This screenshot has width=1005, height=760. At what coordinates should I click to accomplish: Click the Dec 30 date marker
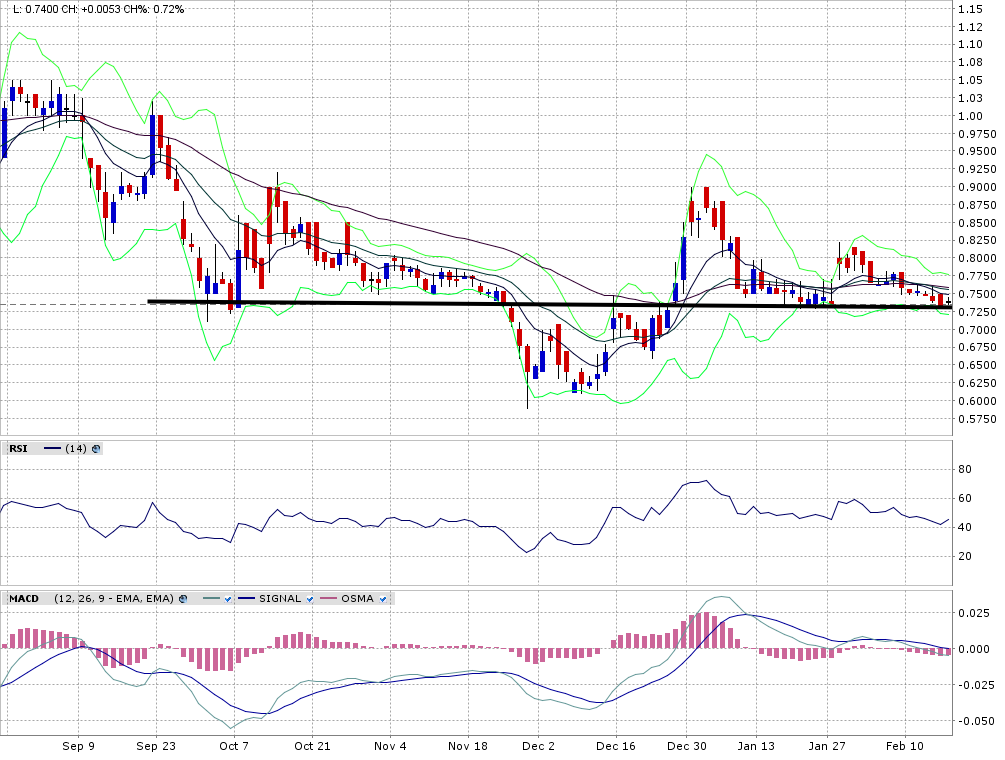(x=687, y=746)
